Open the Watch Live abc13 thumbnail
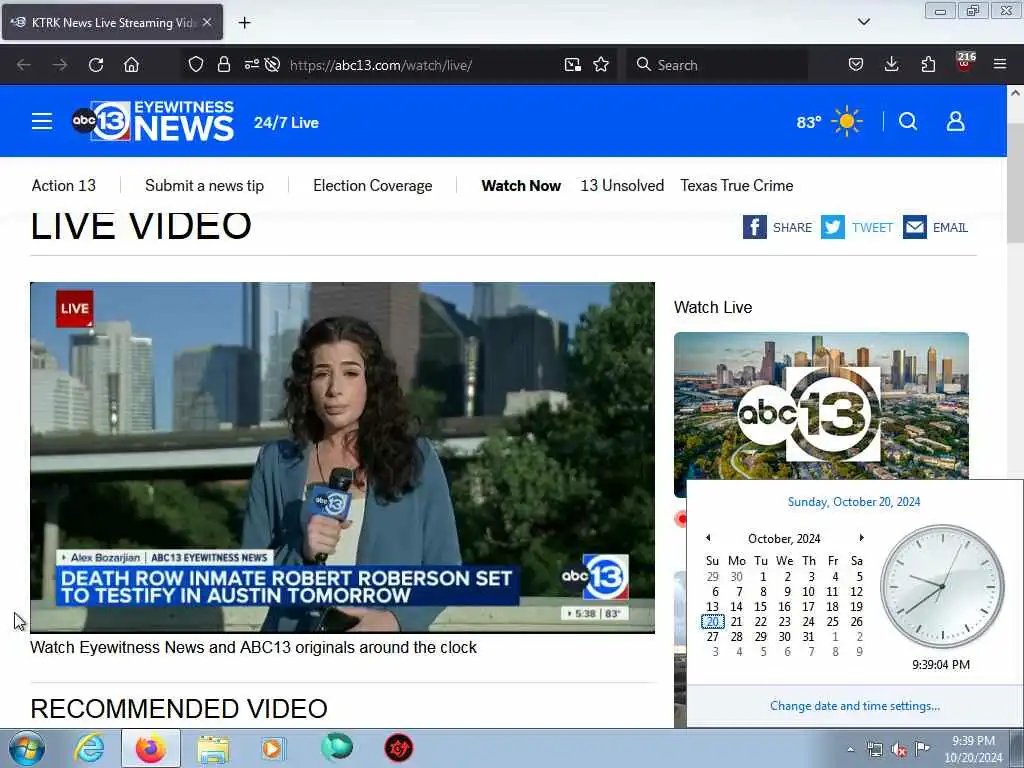 coord(822,415)
